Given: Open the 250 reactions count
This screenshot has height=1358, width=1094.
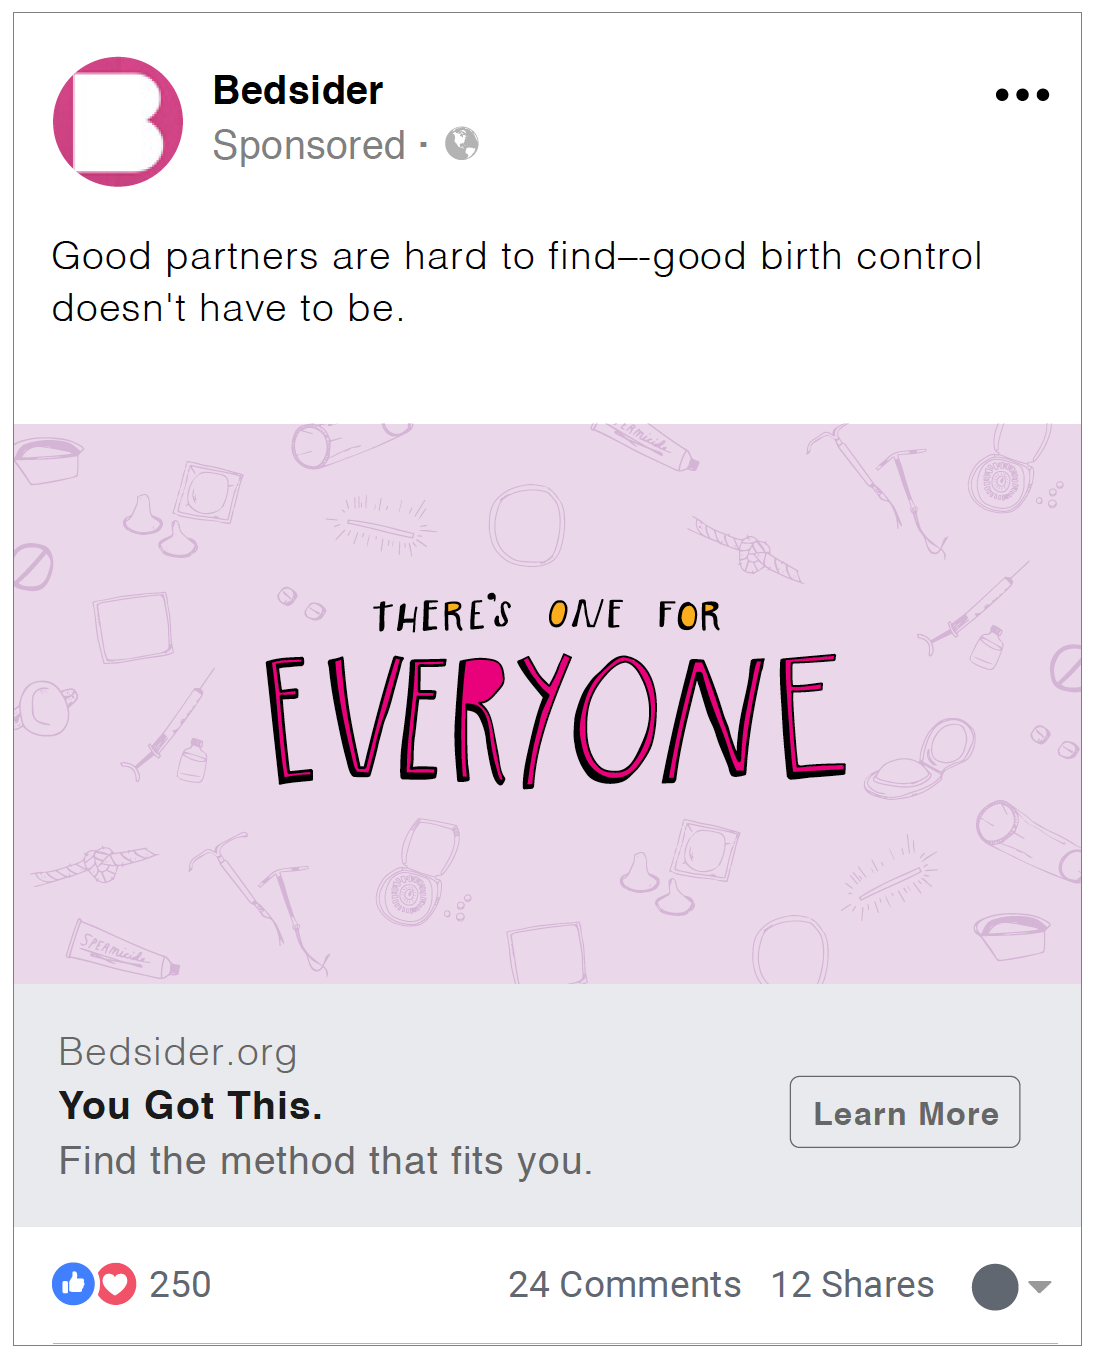Looking at the screenshot, I should point(180,1284).
